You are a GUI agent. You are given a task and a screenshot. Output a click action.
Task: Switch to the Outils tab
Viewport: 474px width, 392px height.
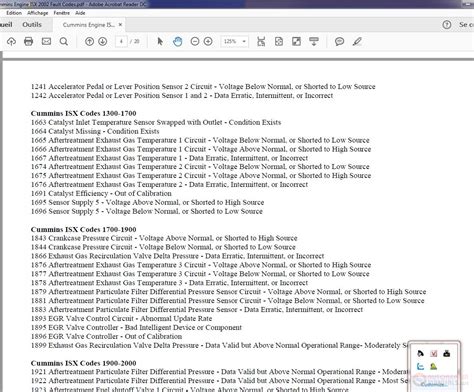32,25
